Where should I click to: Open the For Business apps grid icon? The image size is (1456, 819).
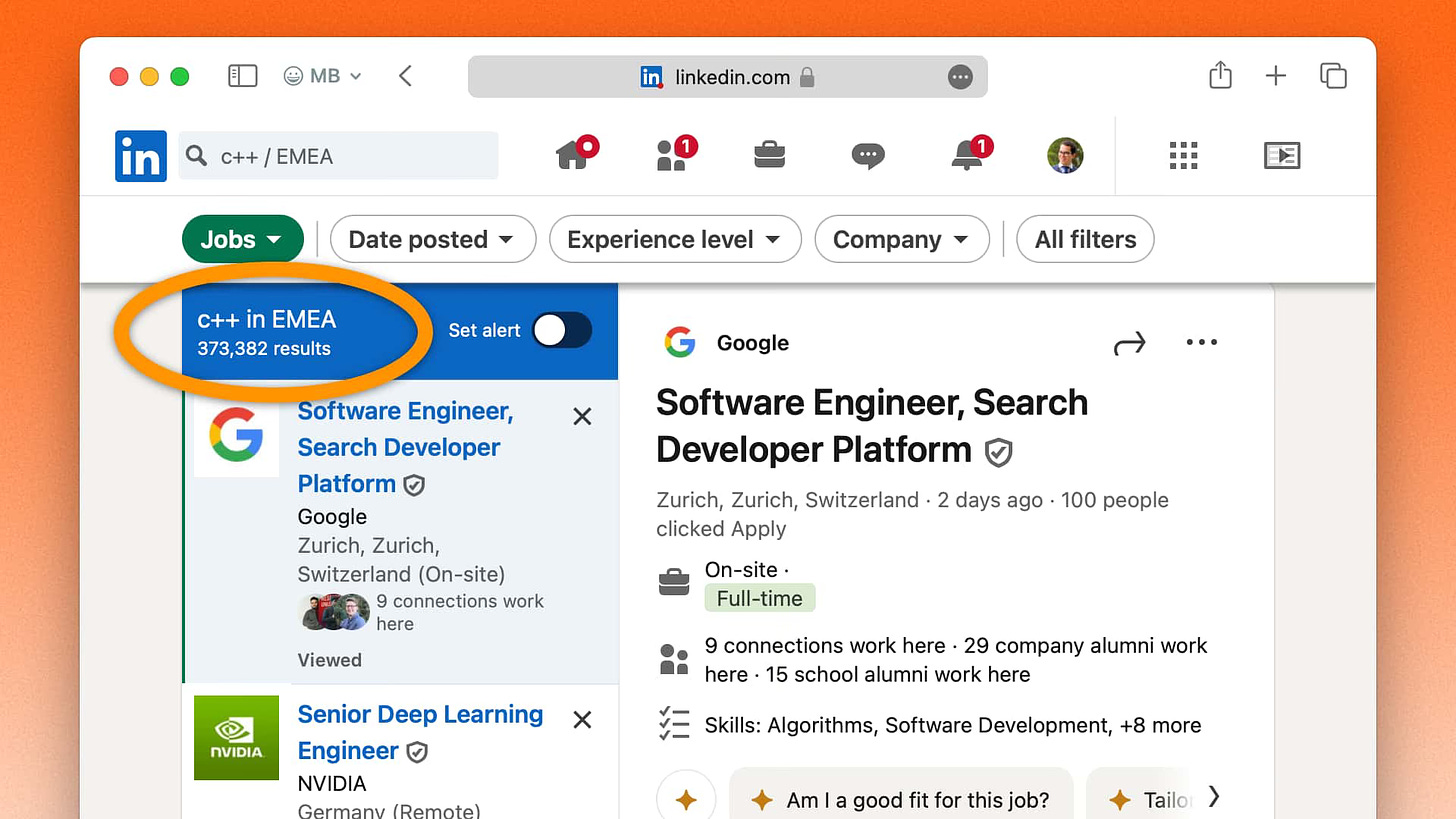click(1183, 155)
